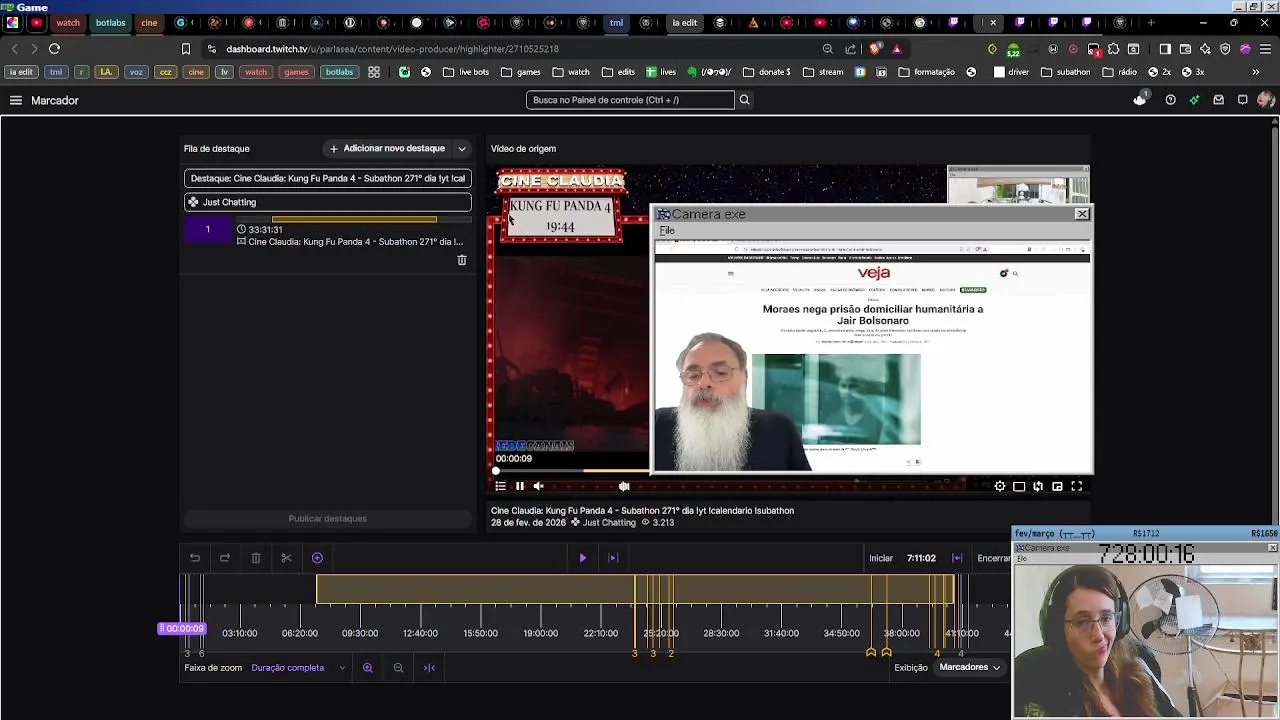Select the 00:00:09 purple playhead marker
This screenshot has width=1280, height=720.
(x=182, y=628)
